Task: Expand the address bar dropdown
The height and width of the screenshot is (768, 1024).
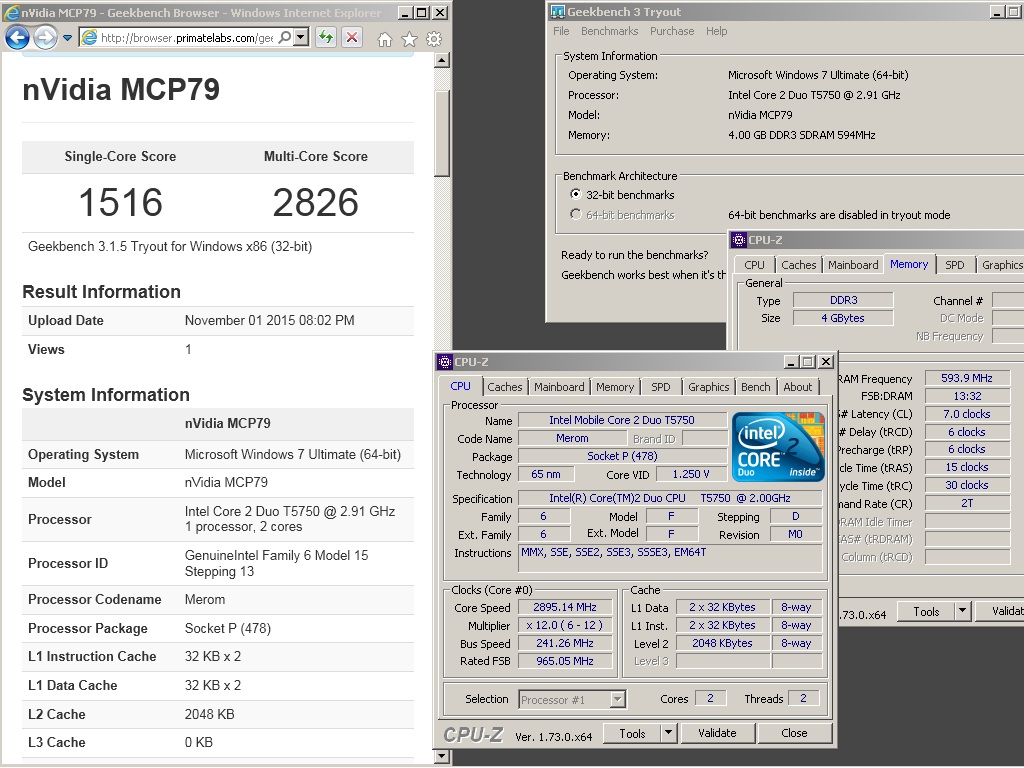Action: point(300,38)
